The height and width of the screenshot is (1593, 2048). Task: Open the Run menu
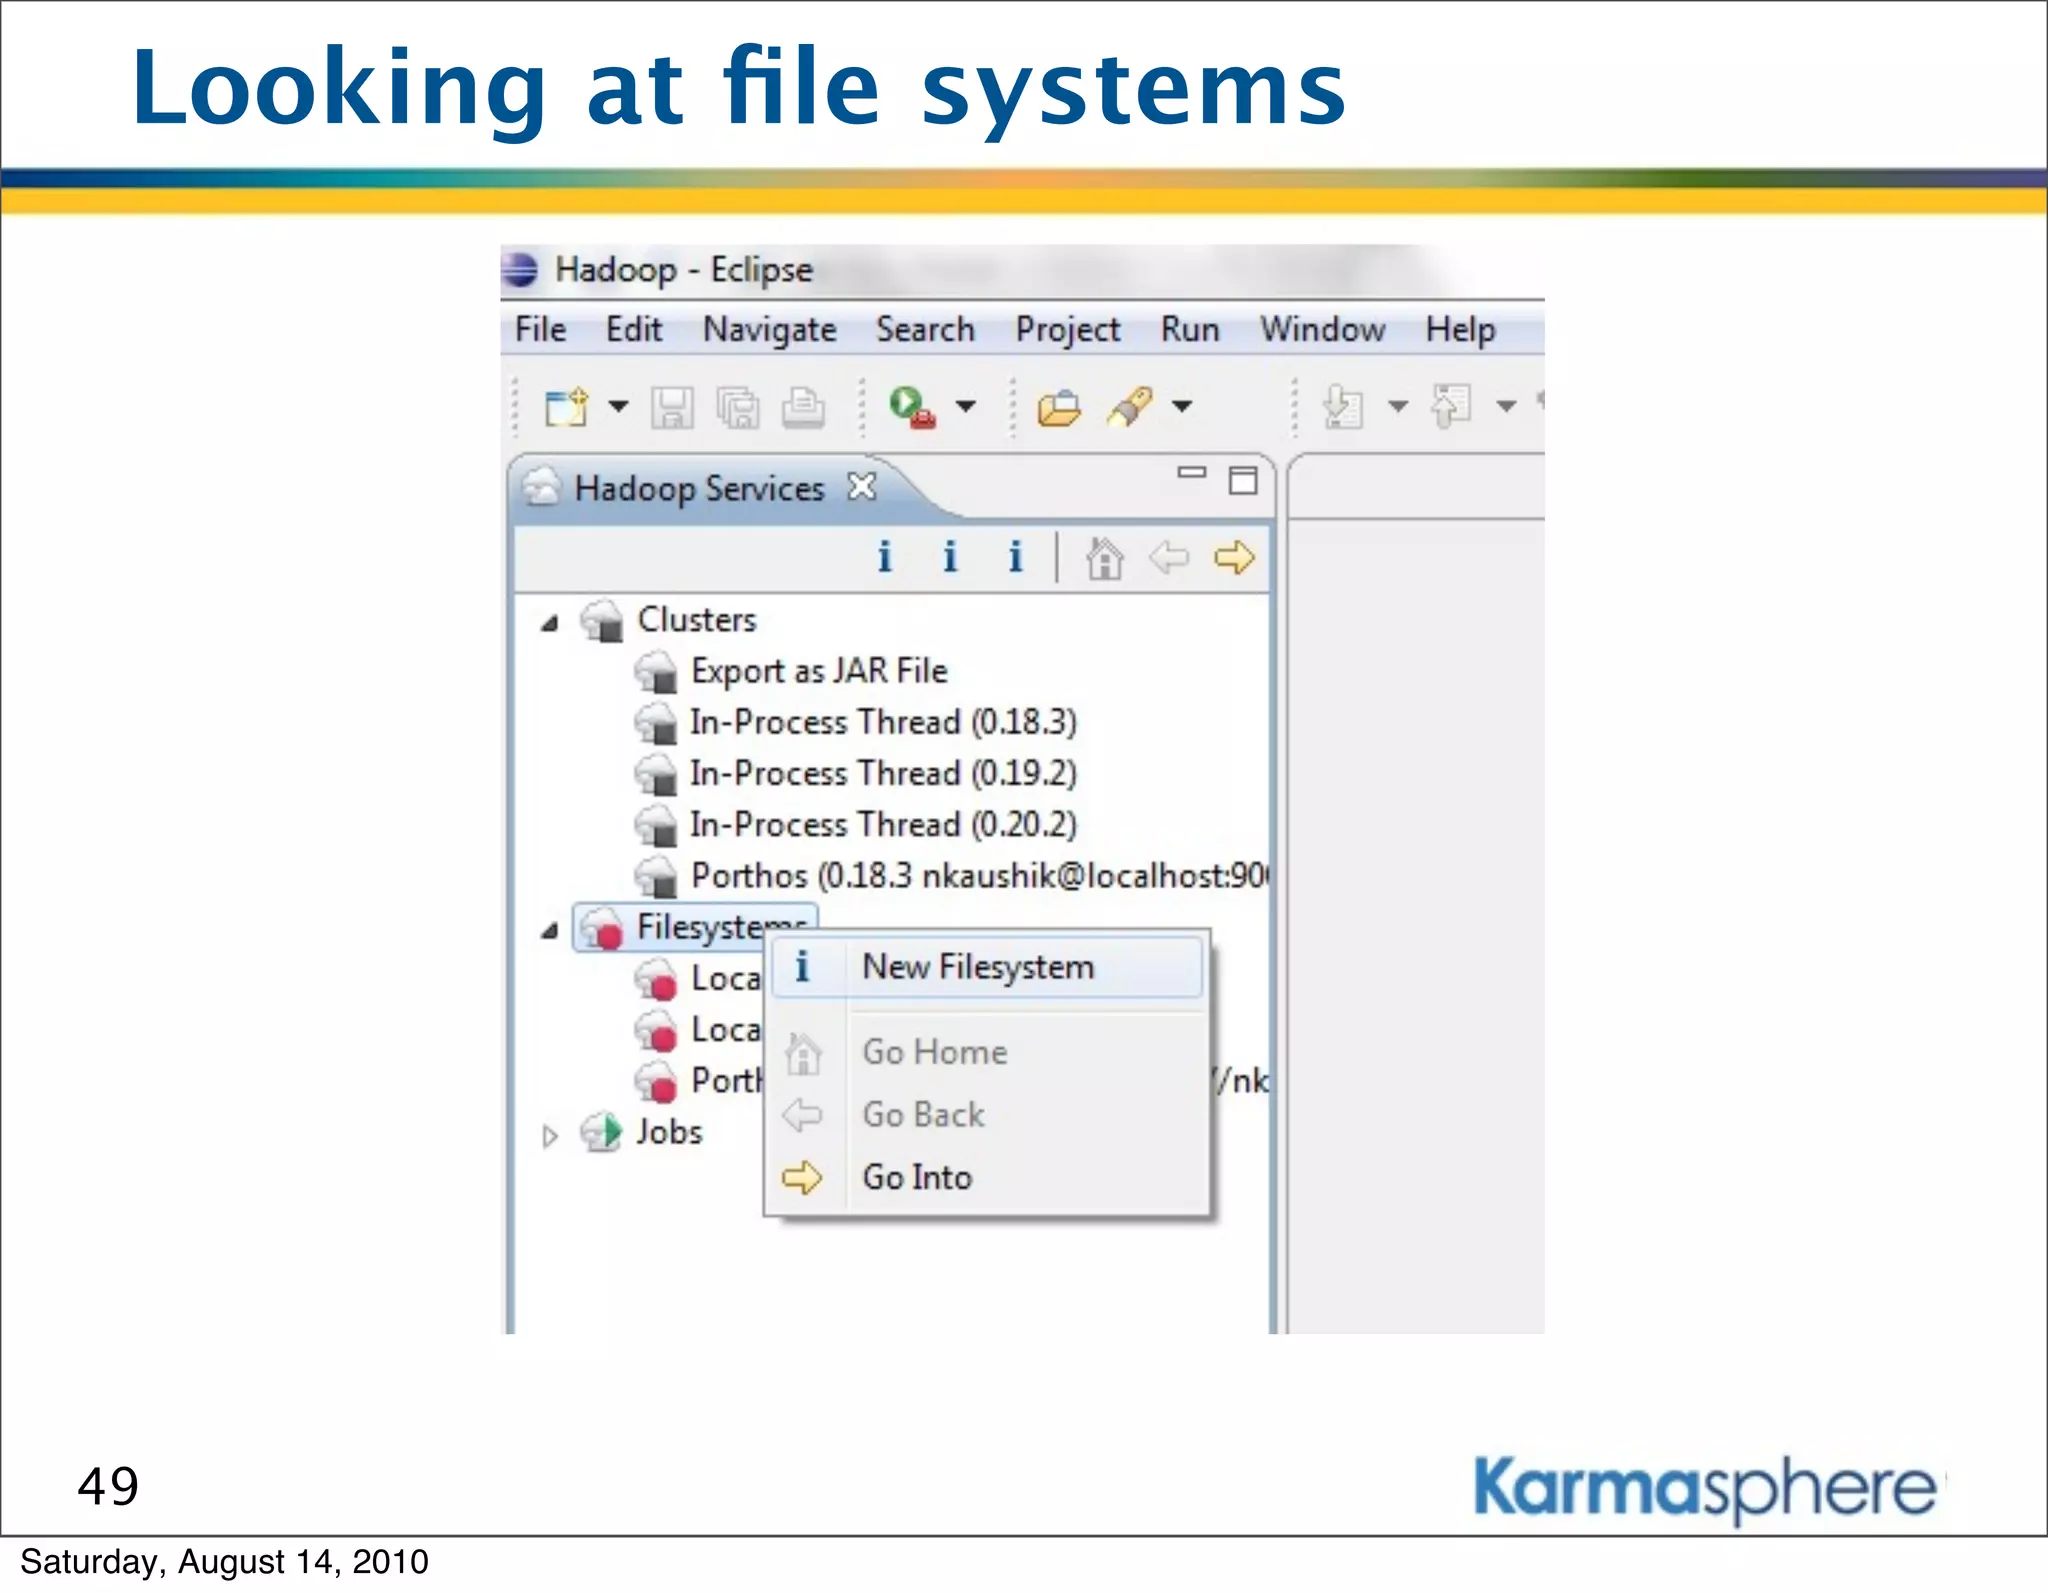point(1190,329)
